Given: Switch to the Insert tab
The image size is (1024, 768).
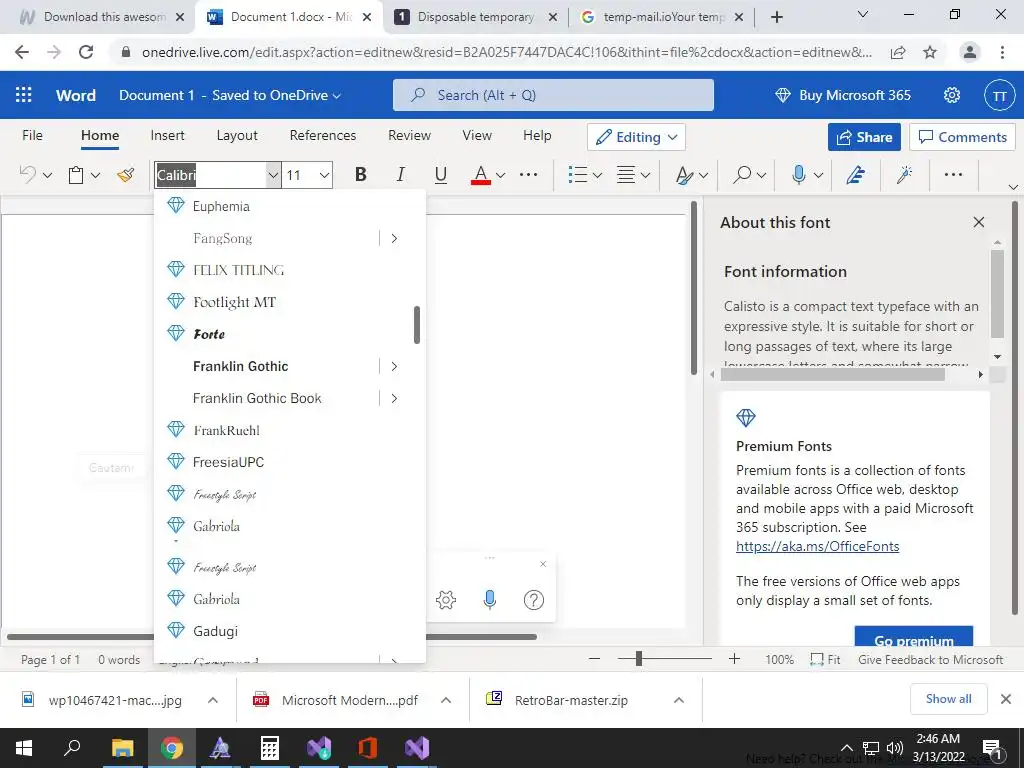Looking at the screenshot, I should pyautogui.click(x=167, y=136).
